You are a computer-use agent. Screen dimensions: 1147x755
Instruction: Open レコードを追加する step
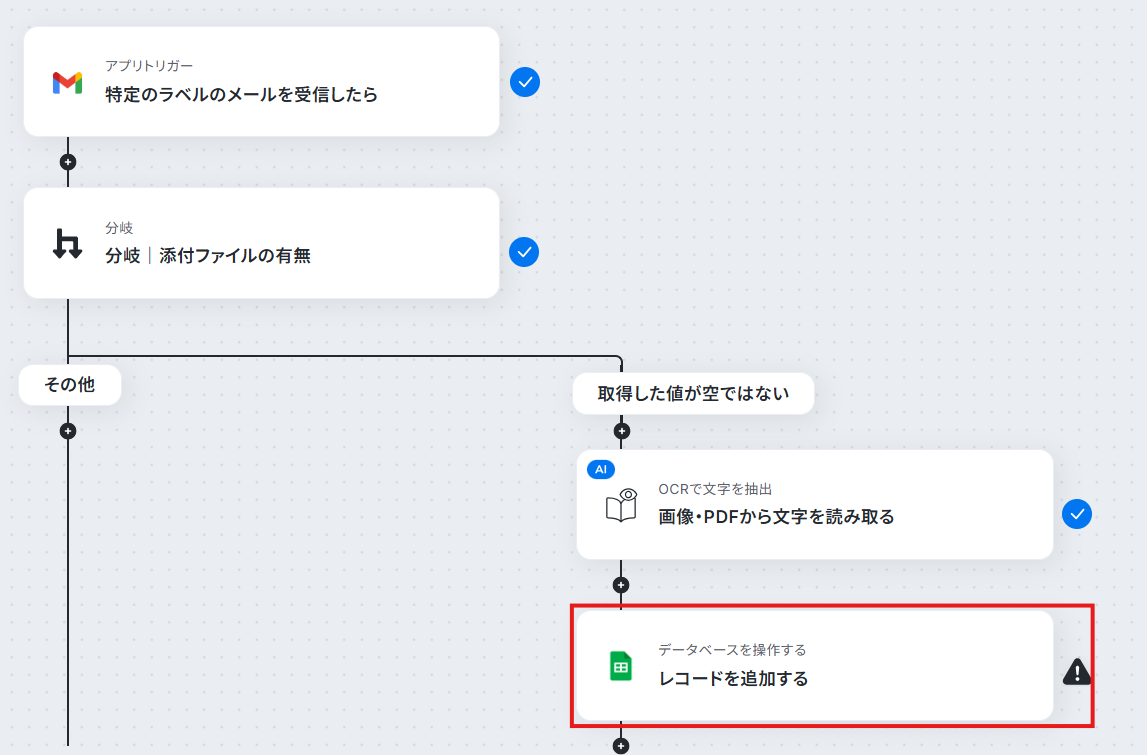(815, 666)
